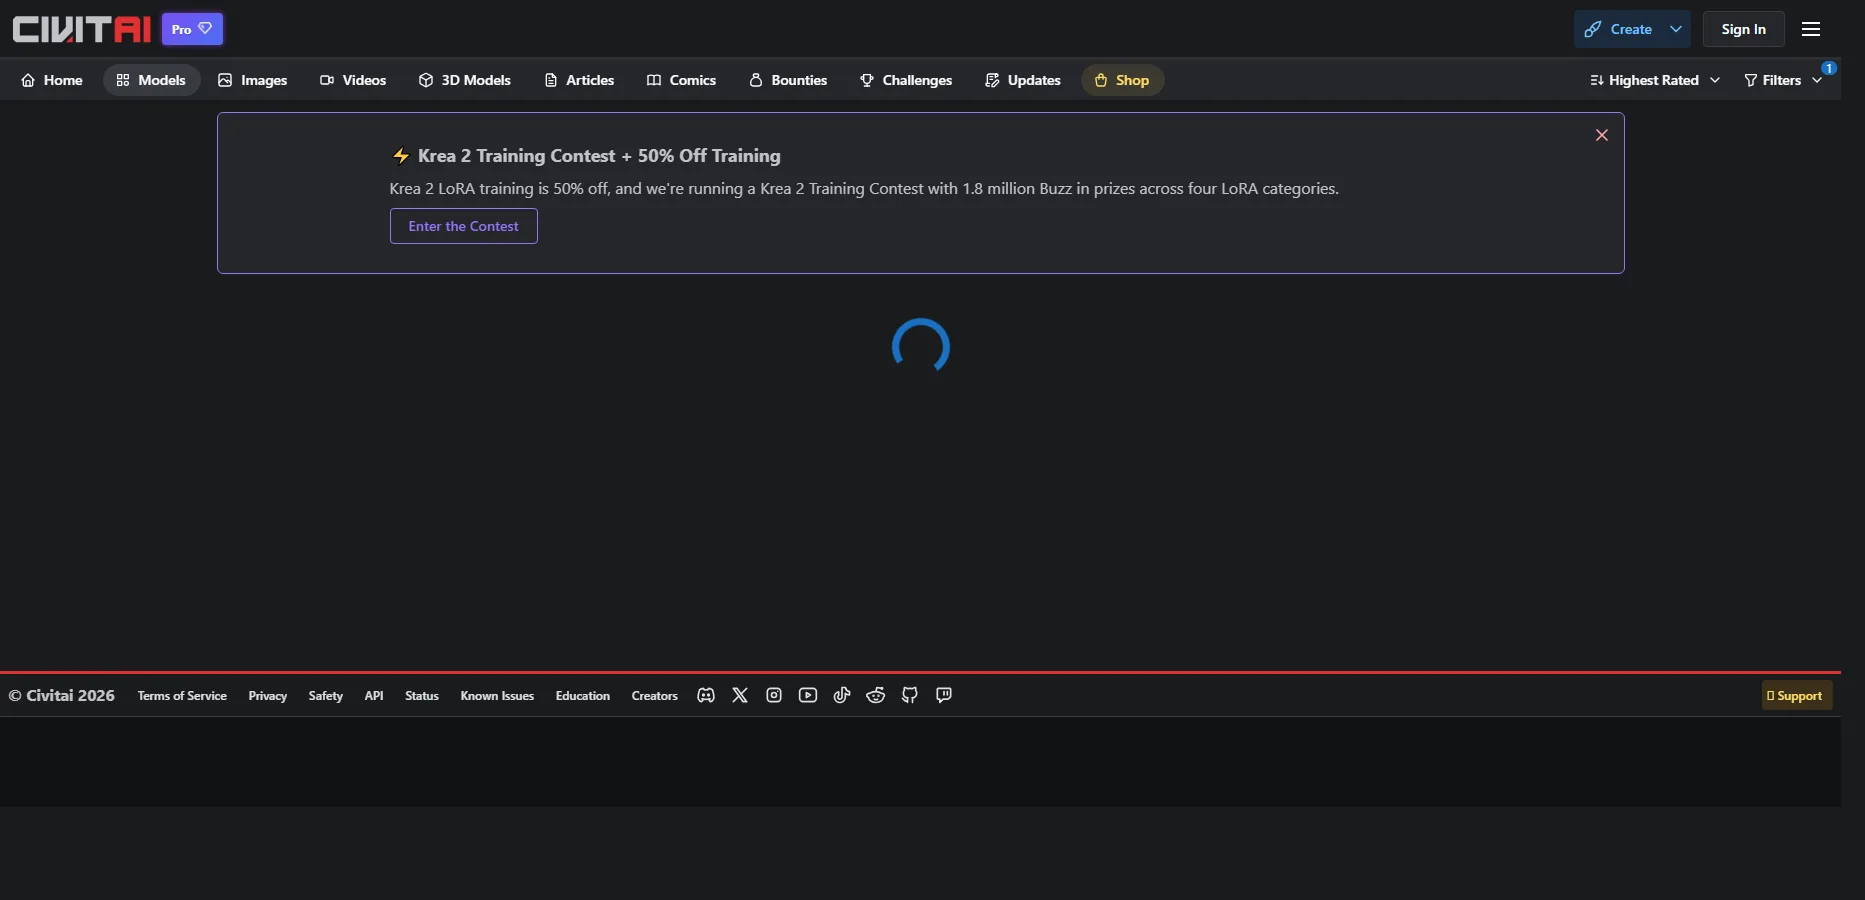Open the Privacy footer link

click(268, 696)
